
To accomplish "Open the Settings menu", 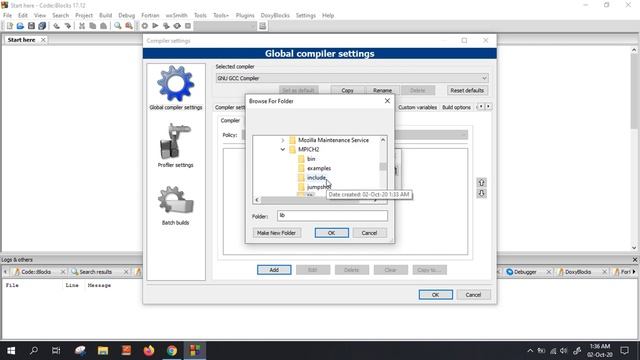I will (x=306, y=15).
